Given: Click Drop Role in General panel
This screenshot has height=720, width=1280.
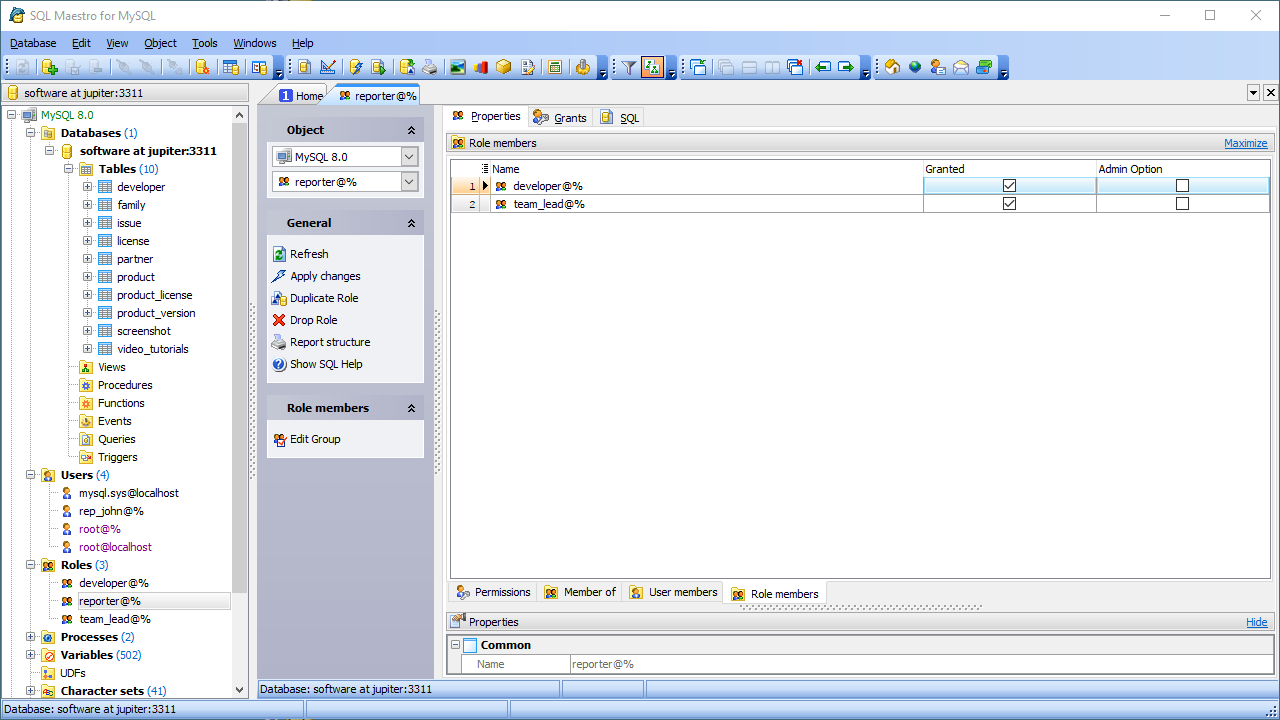Looking at the screenshot, I should [313, 320].
